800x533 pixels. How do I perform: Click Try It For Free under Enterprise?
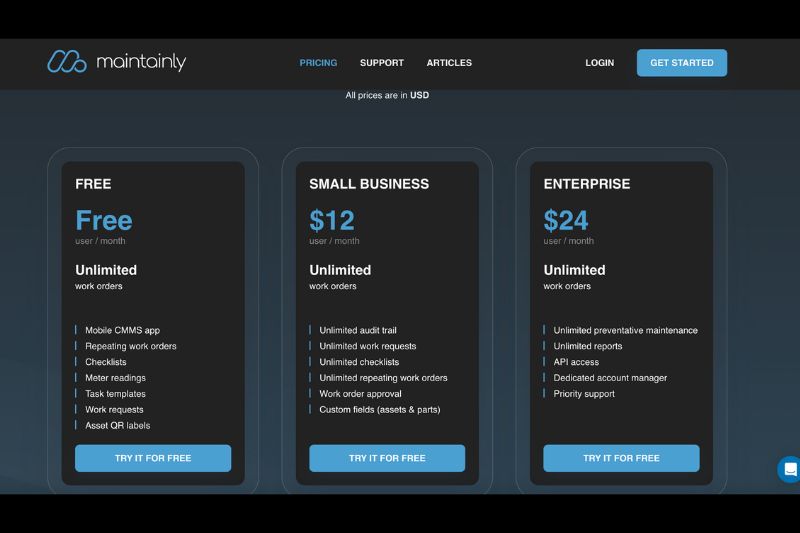pos(621,458)
